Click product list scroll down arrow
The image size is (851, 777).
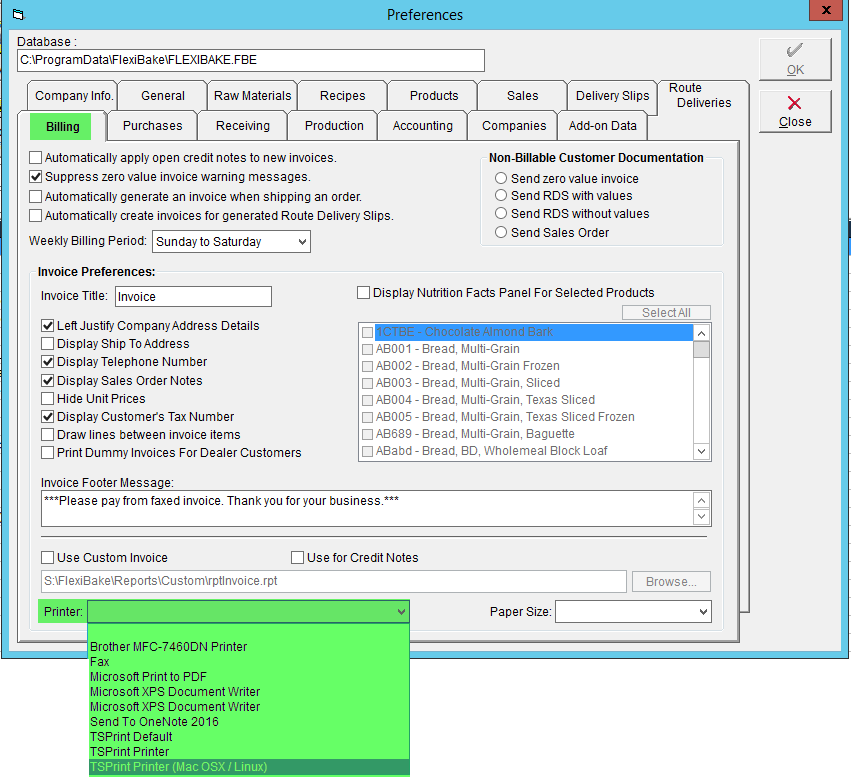[701, 451]
